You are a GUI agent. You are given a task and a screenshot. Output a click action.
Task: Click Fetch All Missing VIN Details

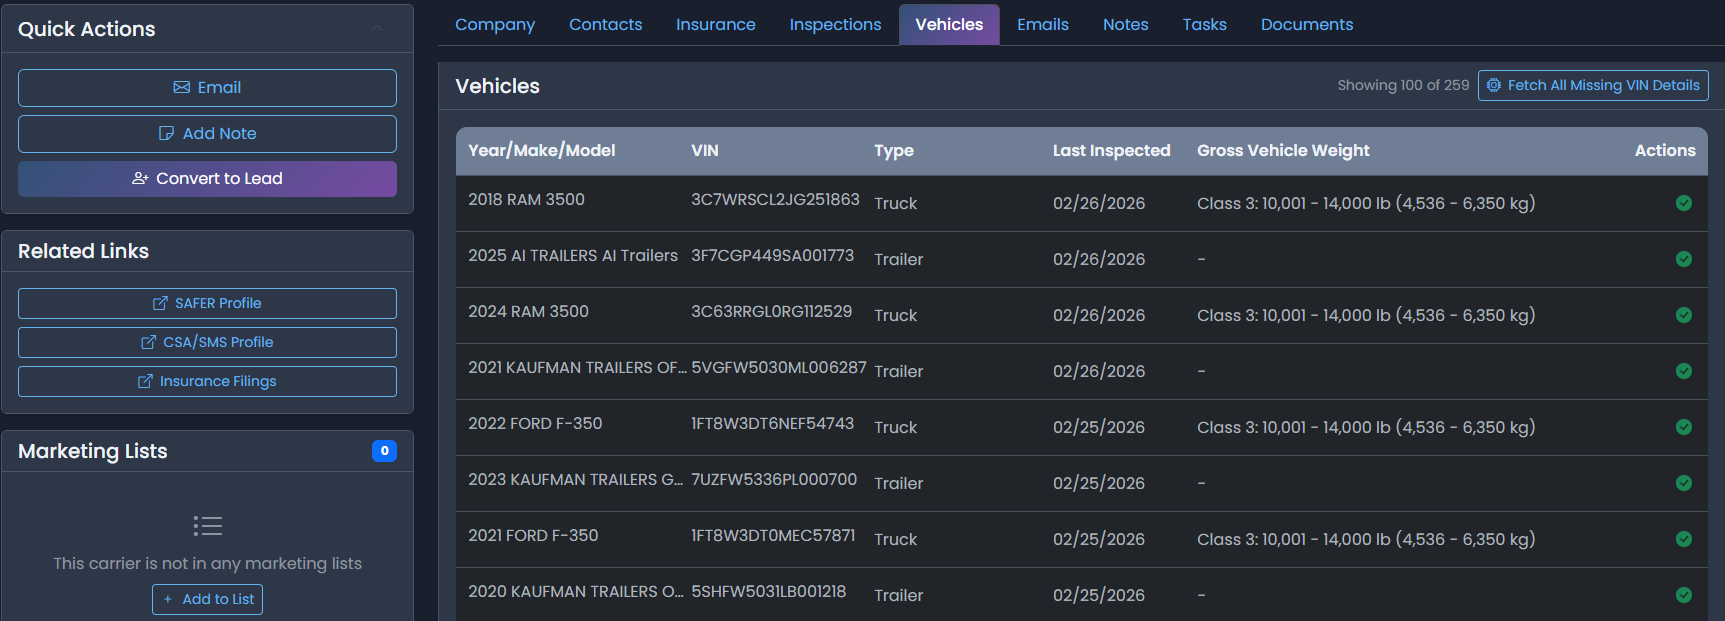click(1592, 85)
